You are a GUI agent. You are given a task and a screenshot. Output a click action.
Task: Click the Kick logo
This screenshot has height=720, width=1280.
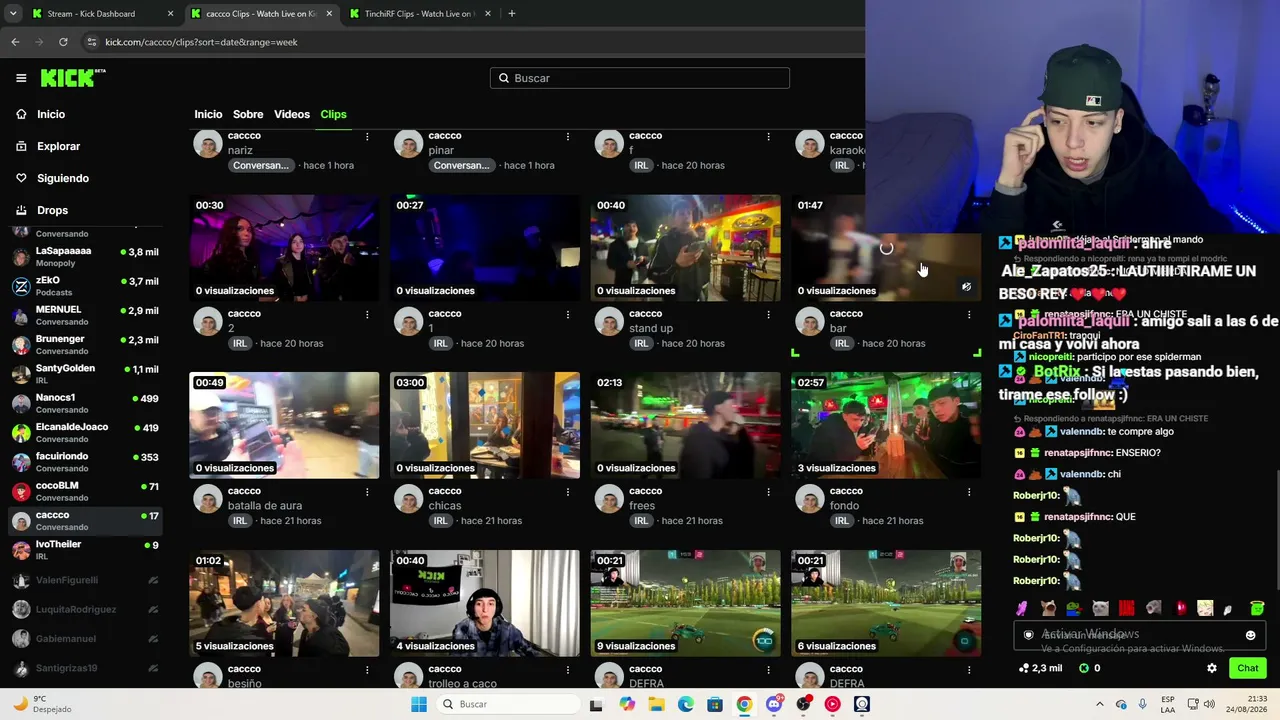tap(73, 78)
